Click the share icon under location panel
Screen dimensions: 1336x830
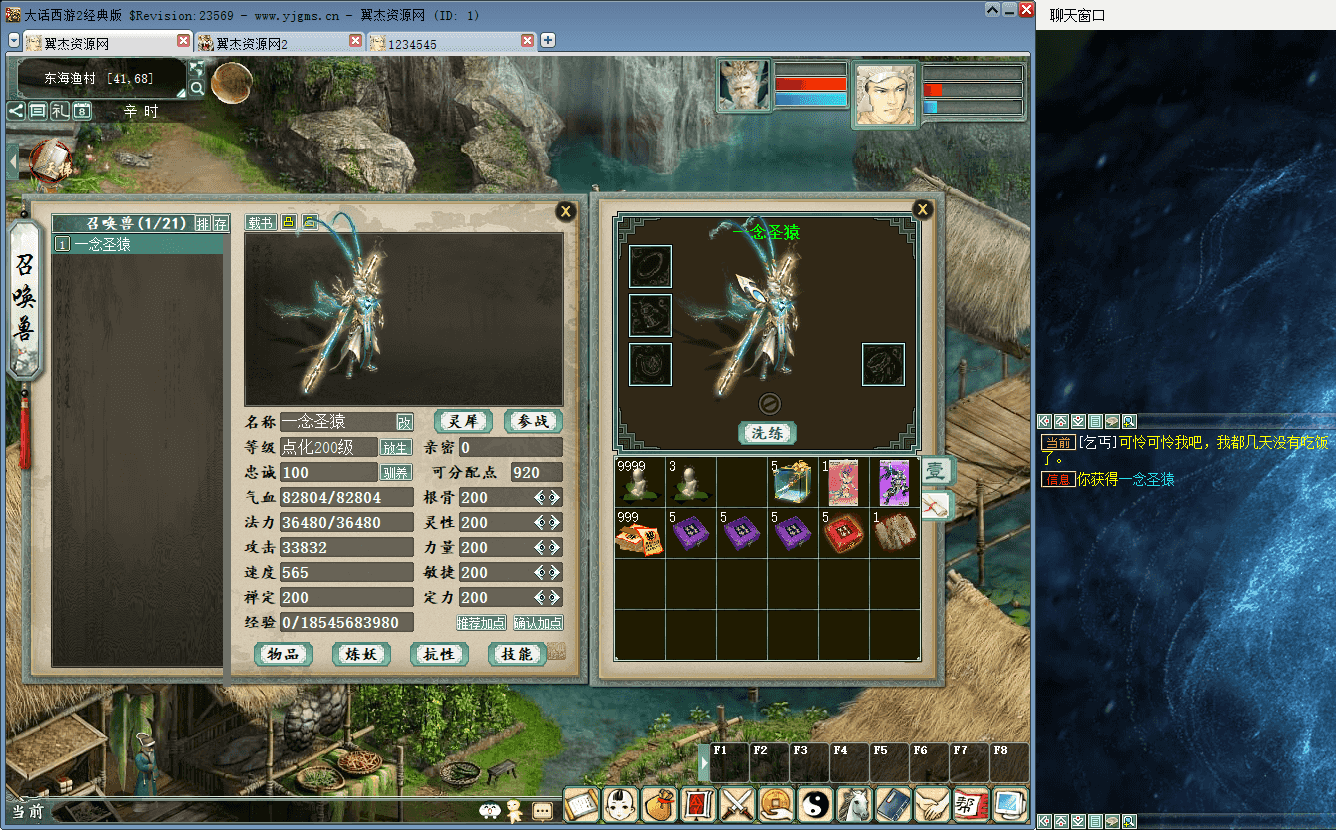pyautogui.click(x=16, y=111)
